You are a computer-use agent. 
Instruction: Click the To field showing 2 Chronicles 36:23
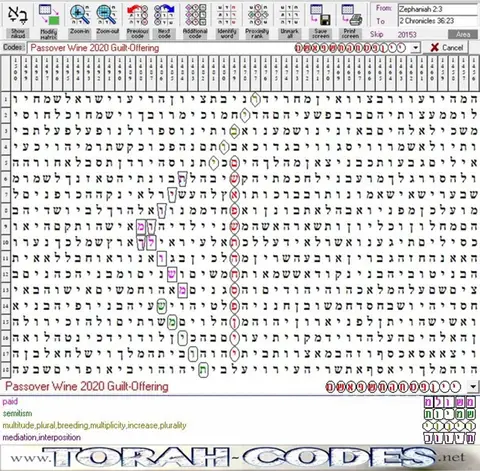coord(437,21)
